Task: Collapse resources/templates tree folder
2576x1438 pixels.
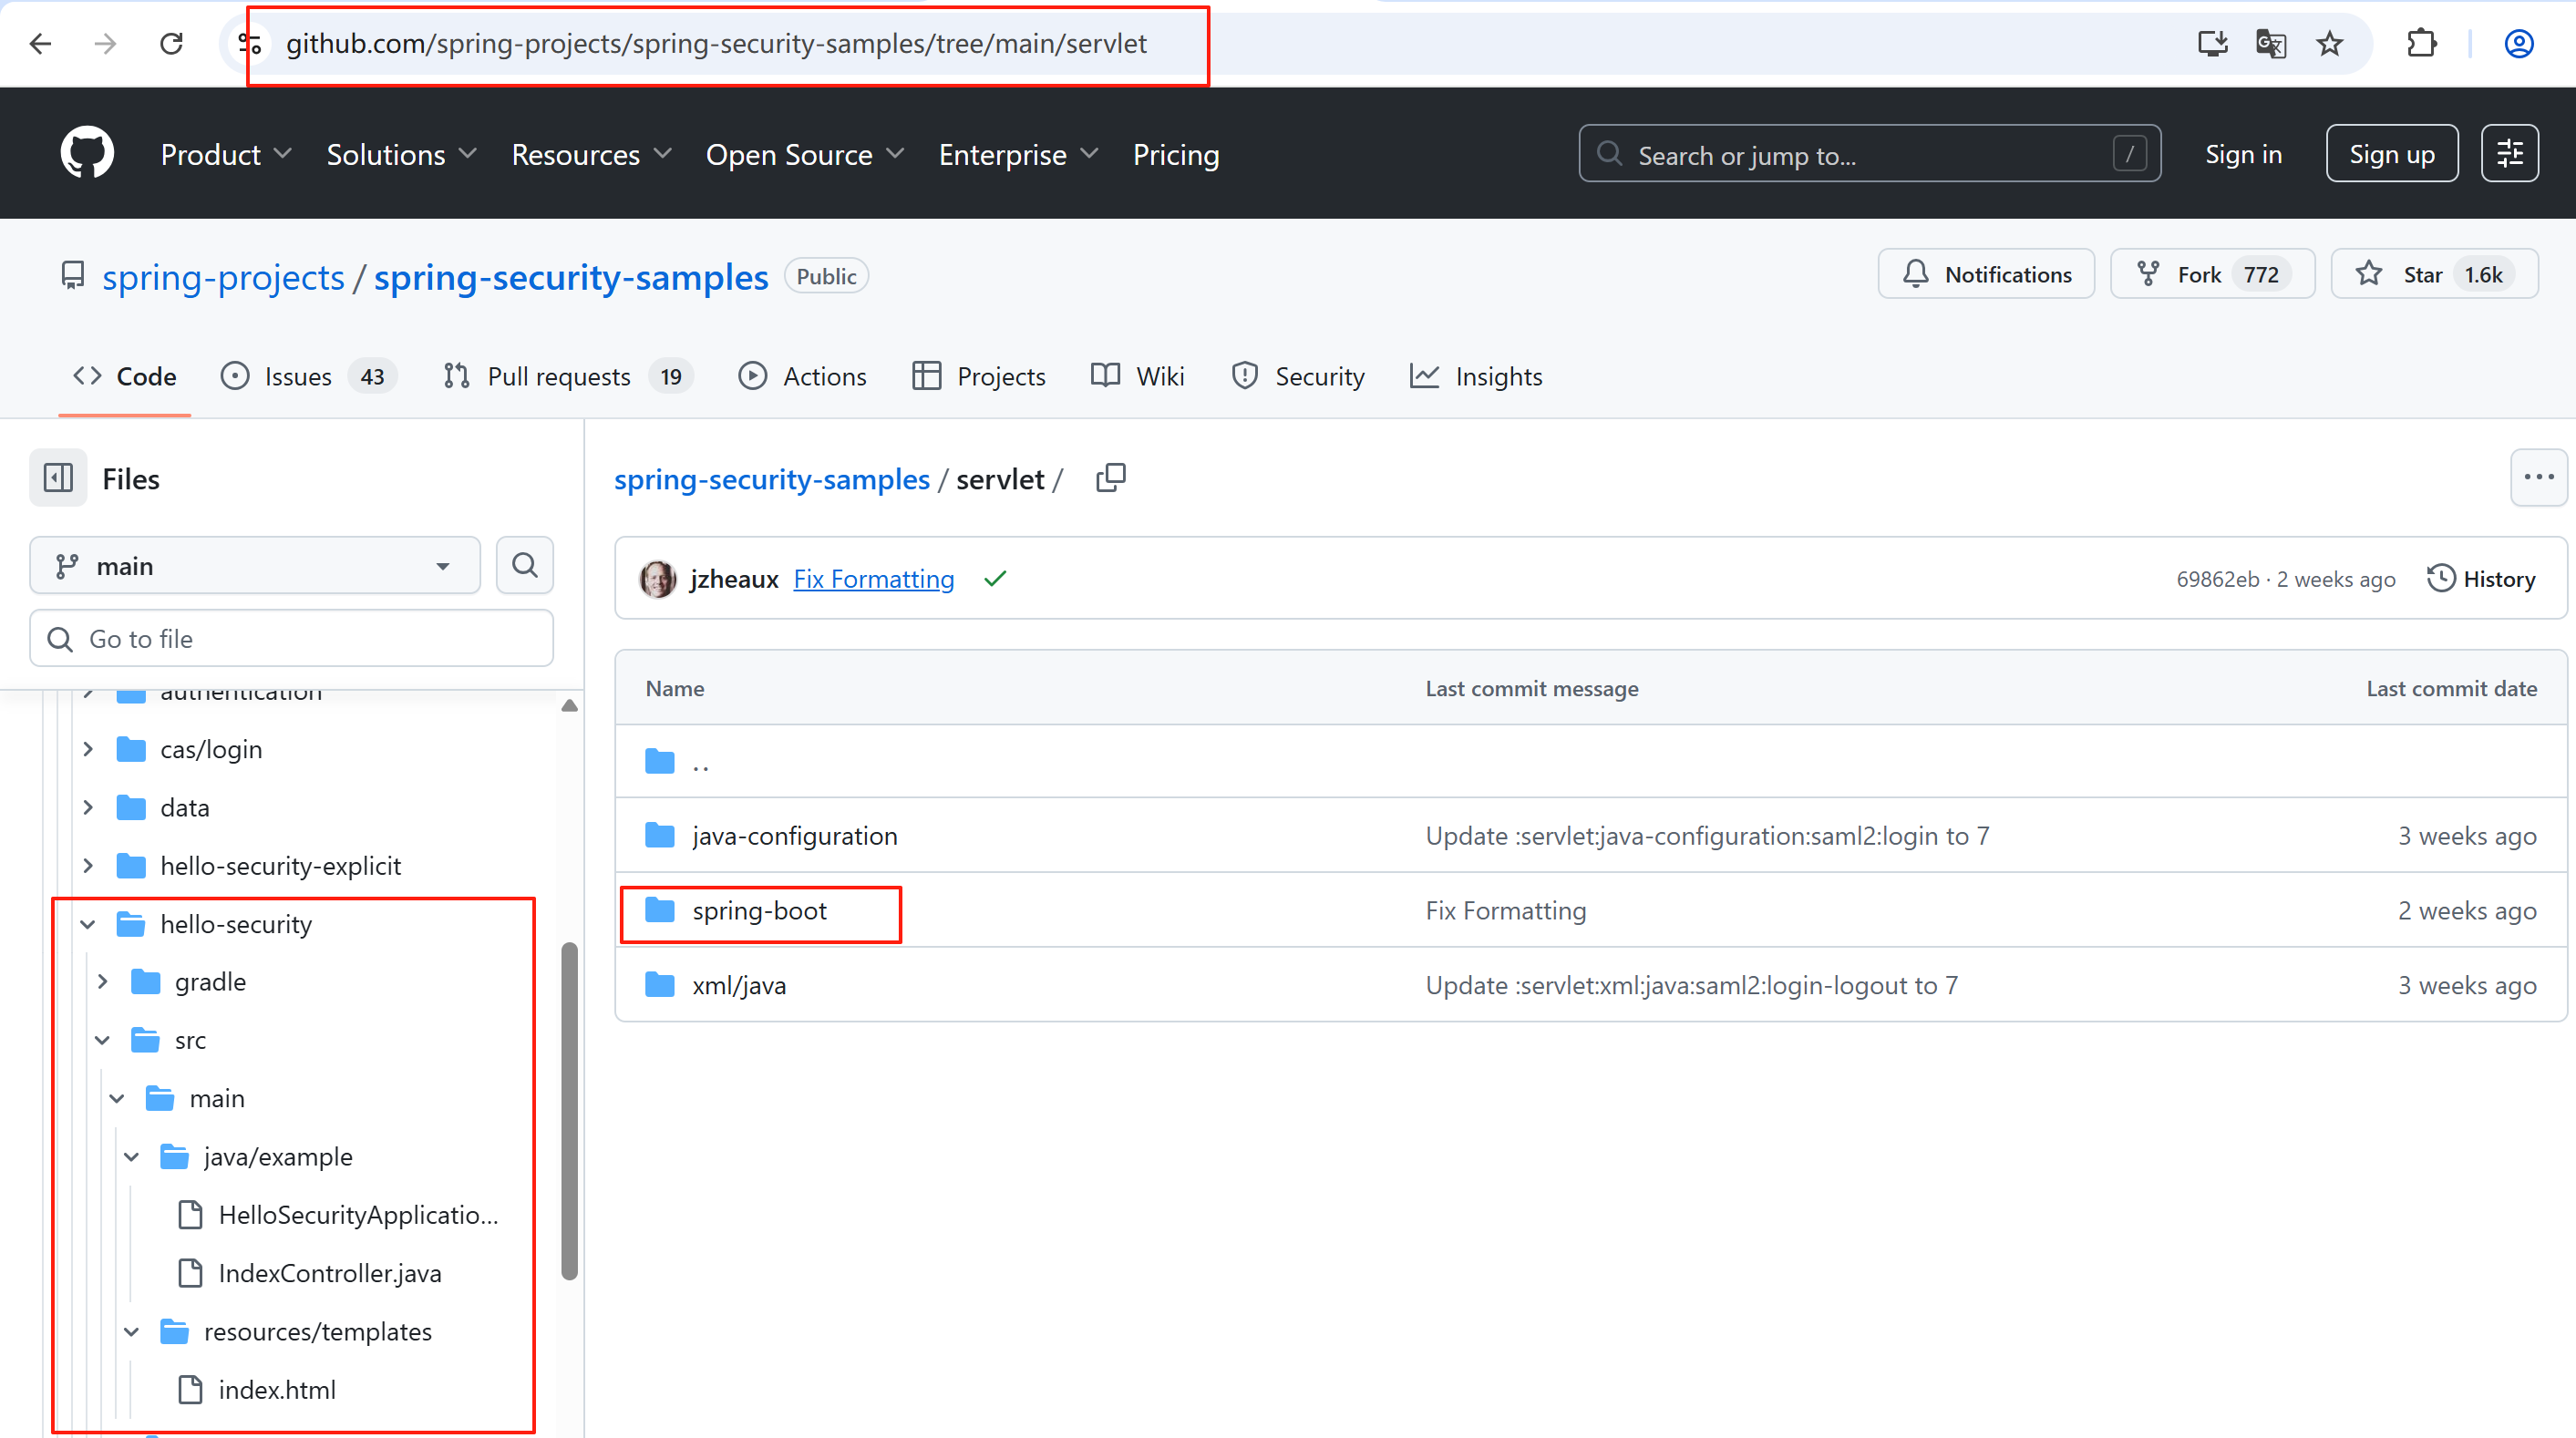Action: point(132,1332)
